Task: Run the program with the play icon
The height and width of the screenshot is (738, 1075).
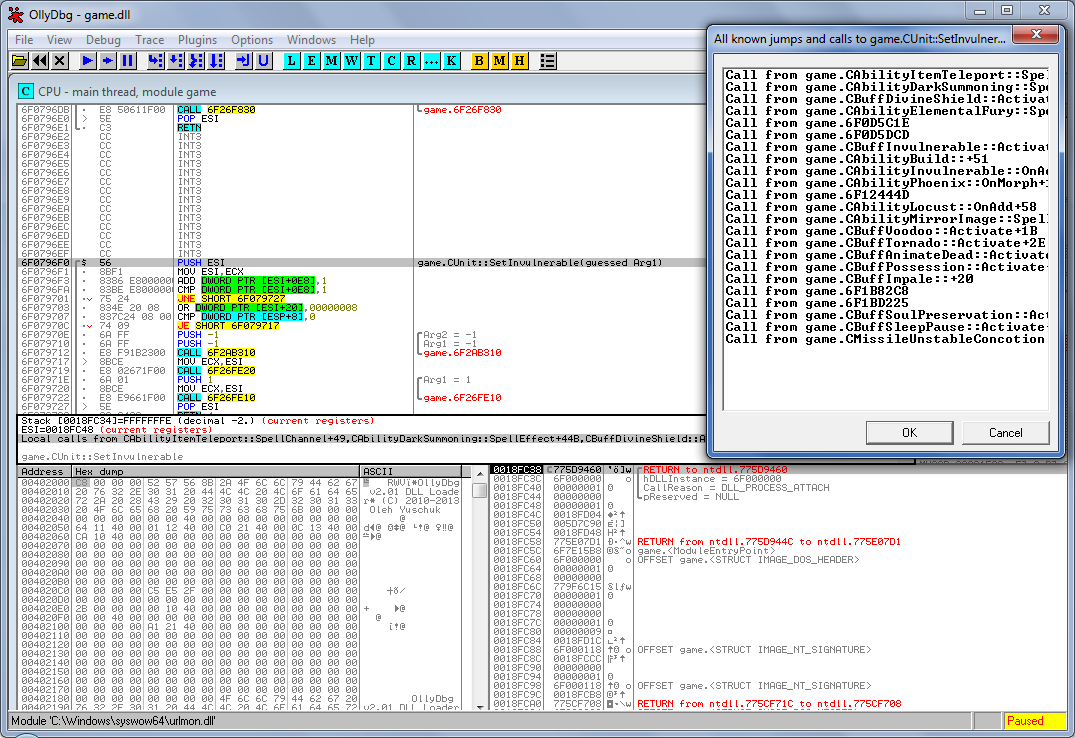Action: tap(88, 61)
